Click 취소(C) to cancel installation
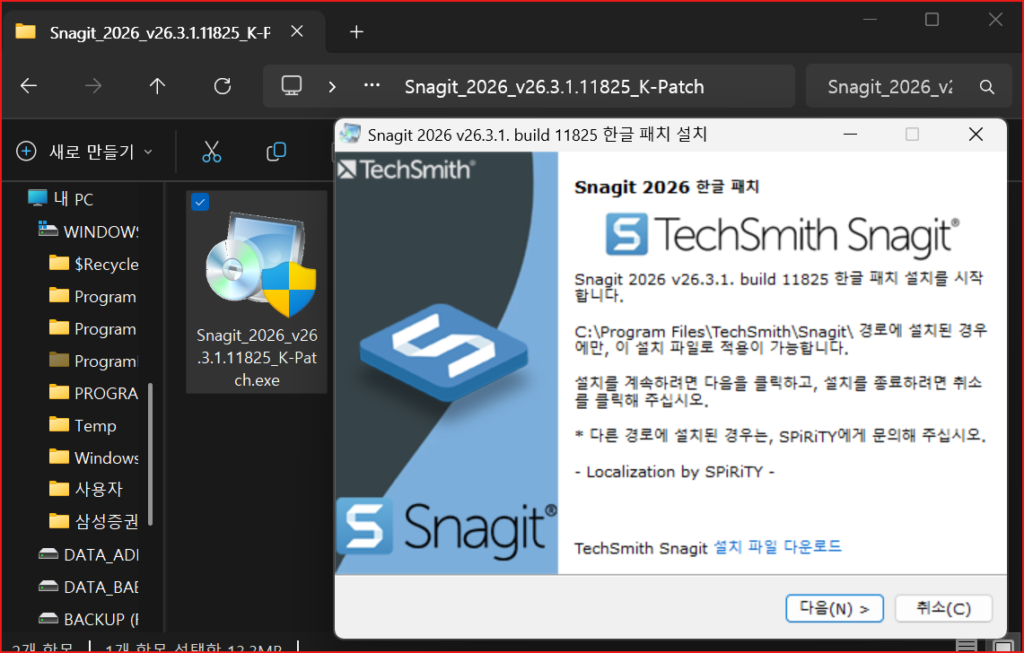This screenshot has height=653, width=1024. (943, 609)
